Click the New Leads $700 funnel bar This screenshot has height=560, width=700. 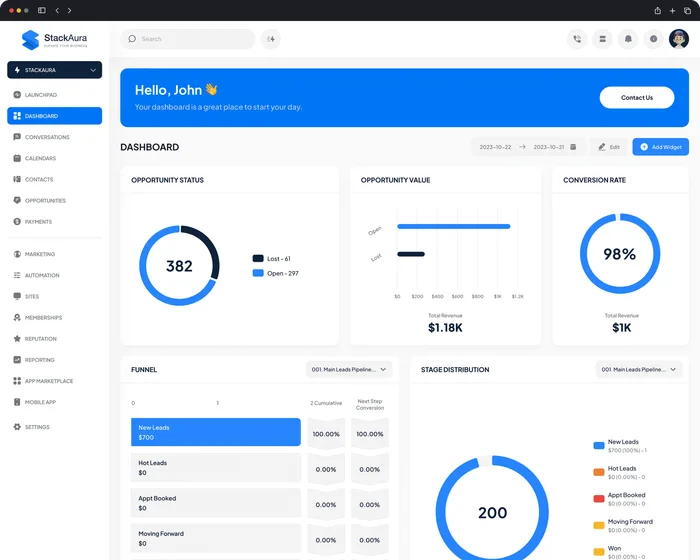216,432
